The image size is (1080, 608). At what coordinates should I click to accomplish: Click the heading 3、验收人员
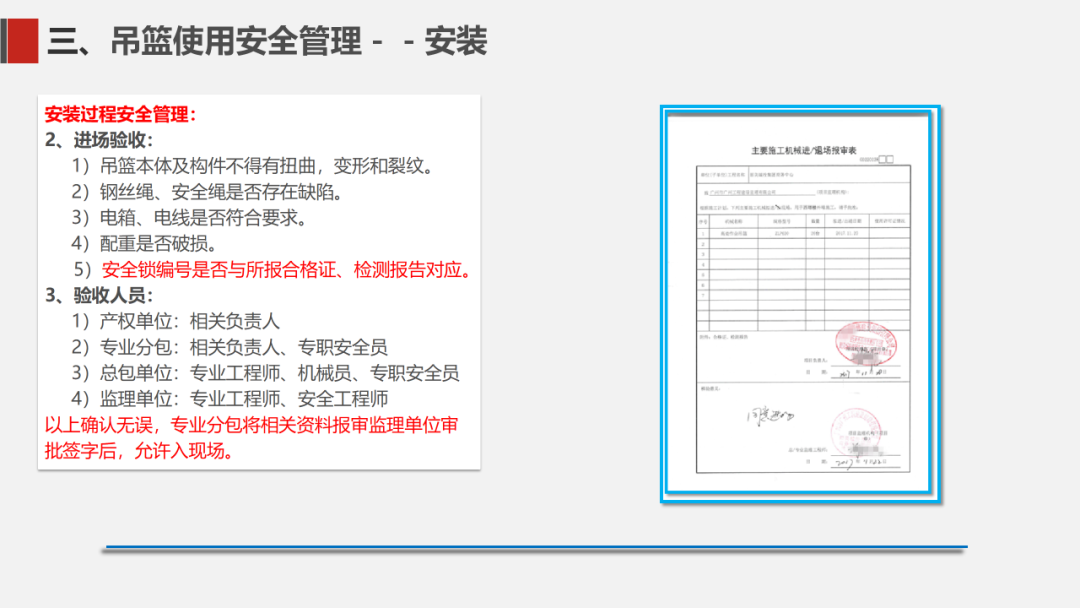[x=99, y=296]
